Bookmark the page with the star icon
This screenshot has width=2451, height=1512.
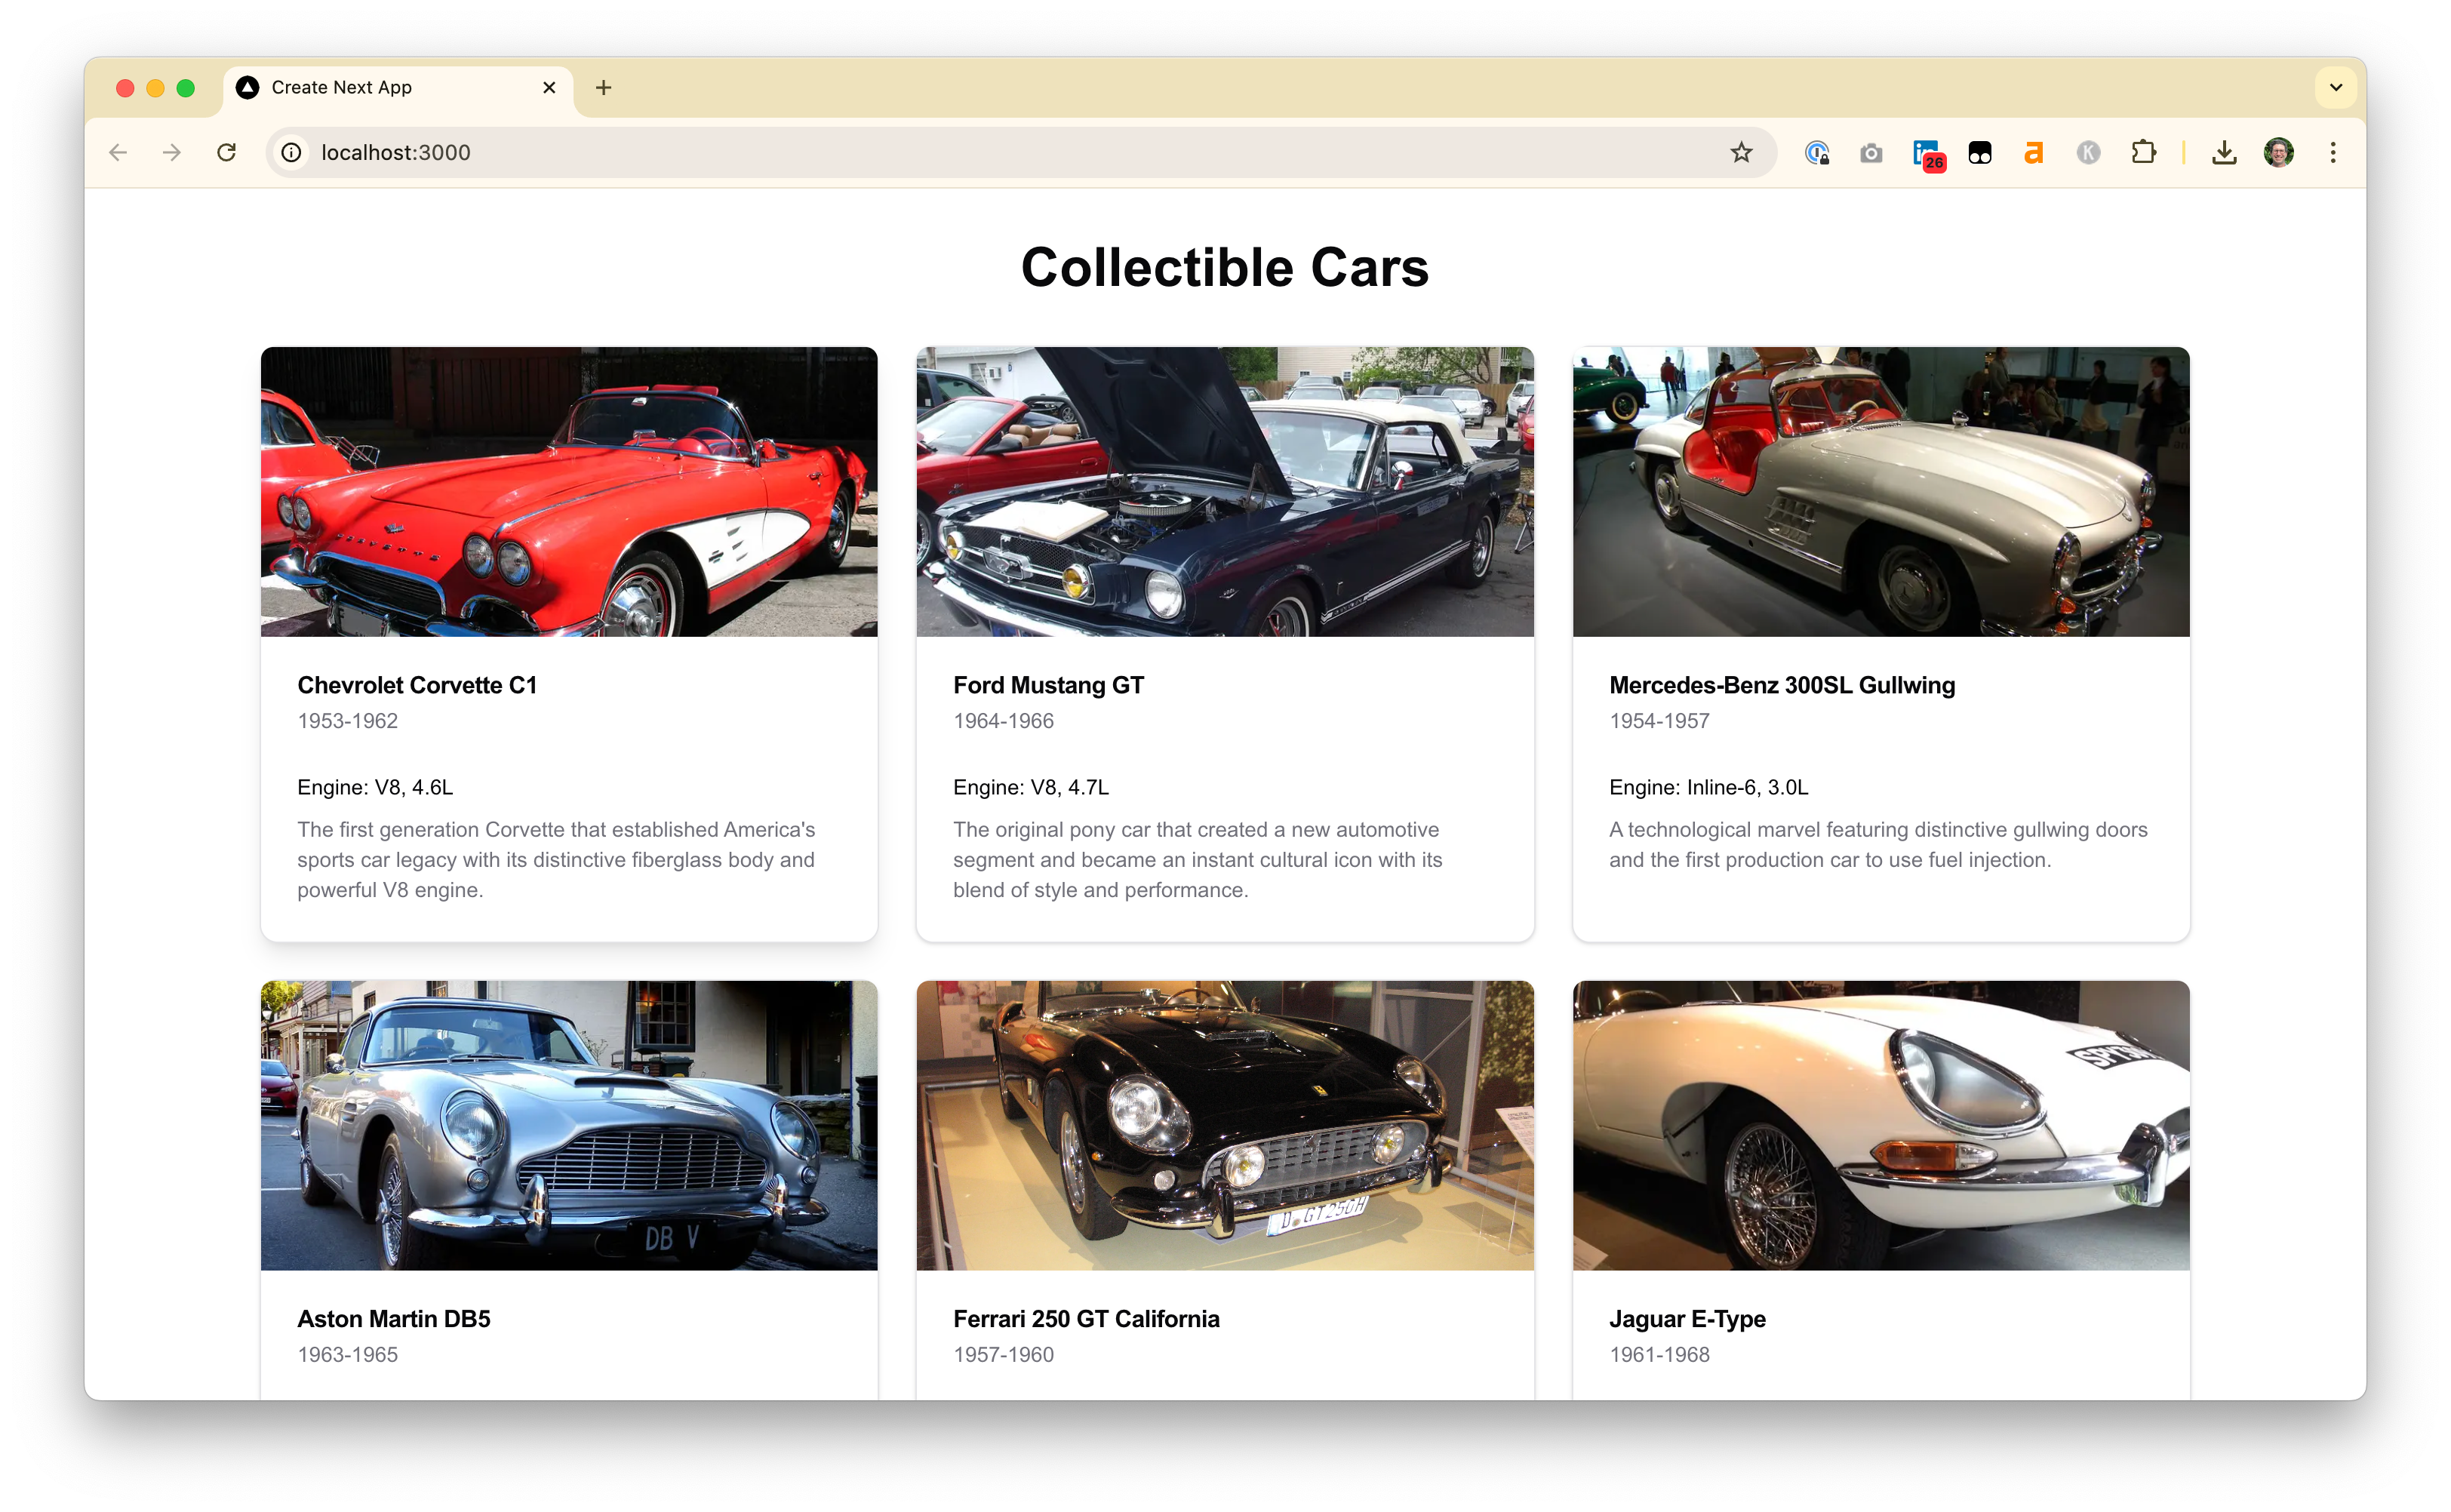click(1741, 152)
